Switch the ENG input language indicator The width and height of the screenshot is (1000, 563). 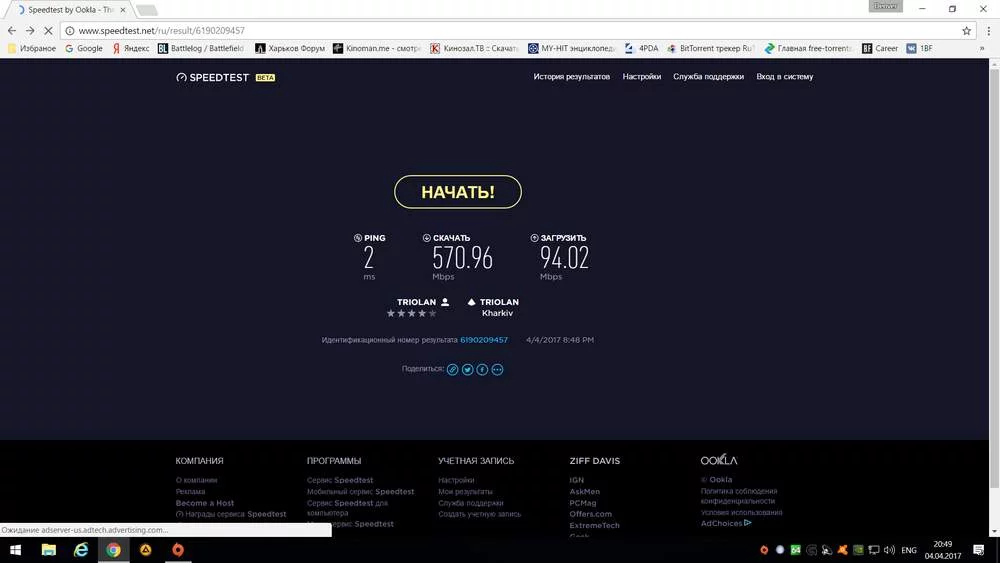(x=909, y=550)
